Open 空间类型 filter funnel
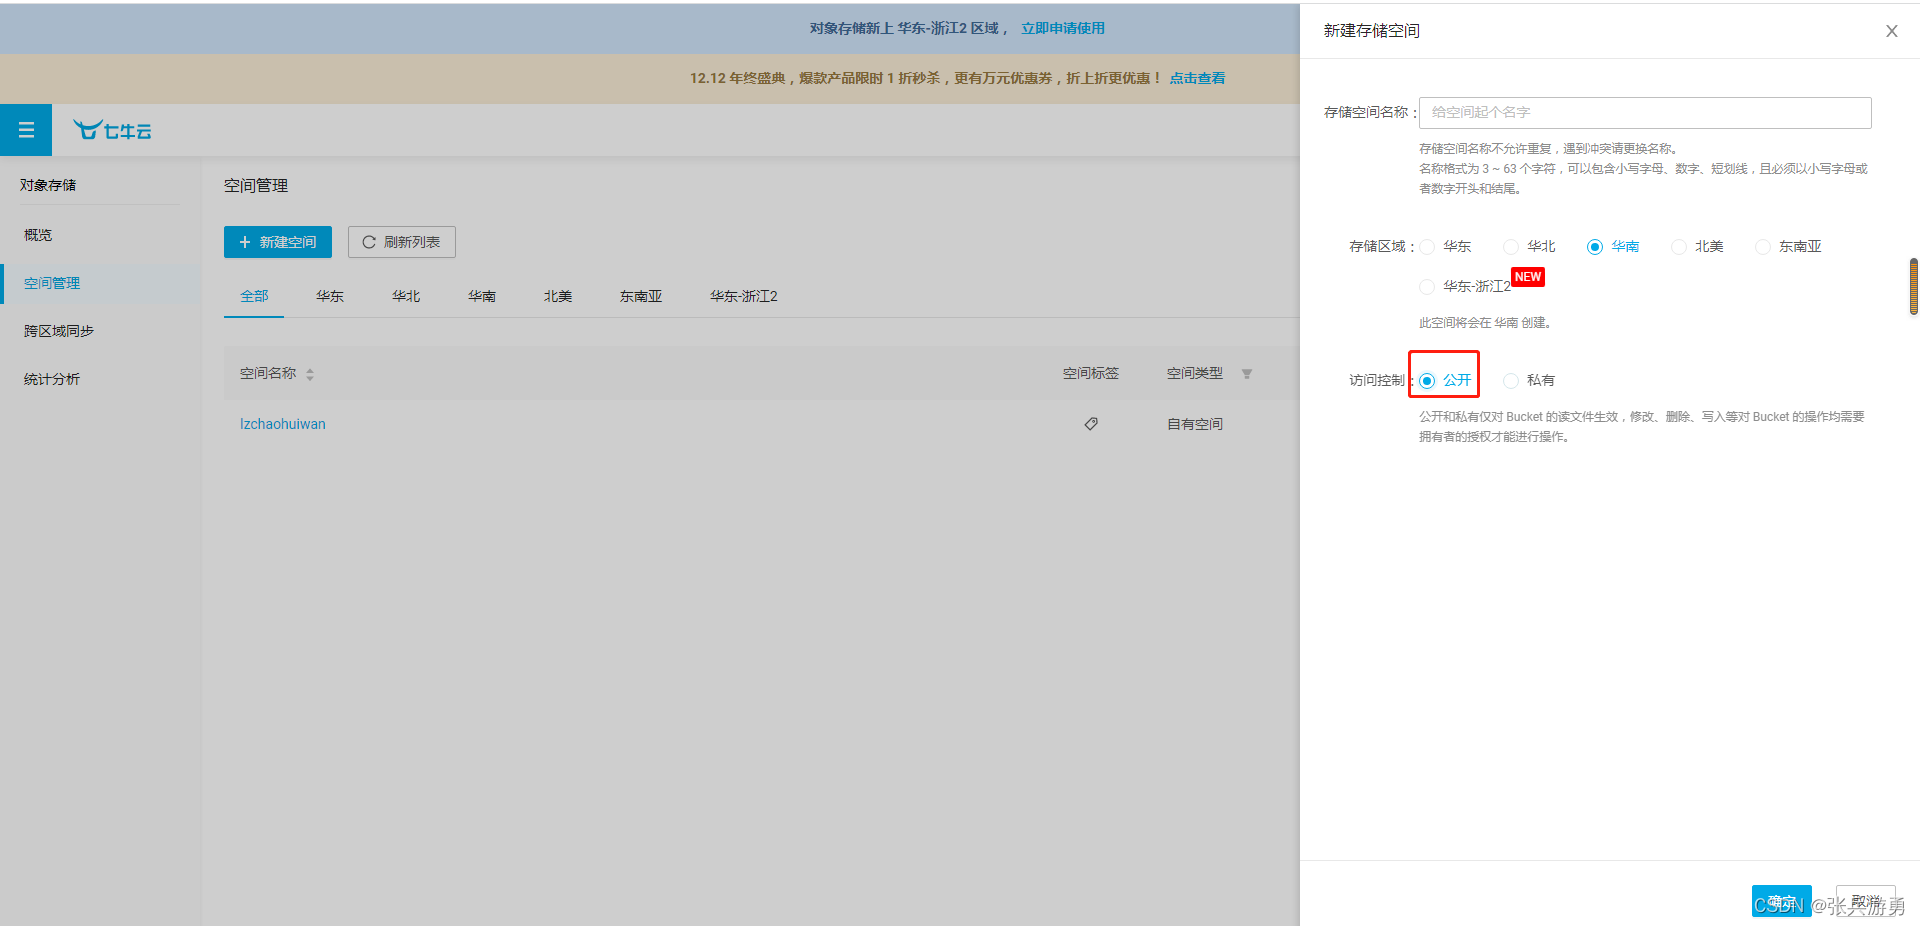1920x926 pixels. [x=1247, y=374]
